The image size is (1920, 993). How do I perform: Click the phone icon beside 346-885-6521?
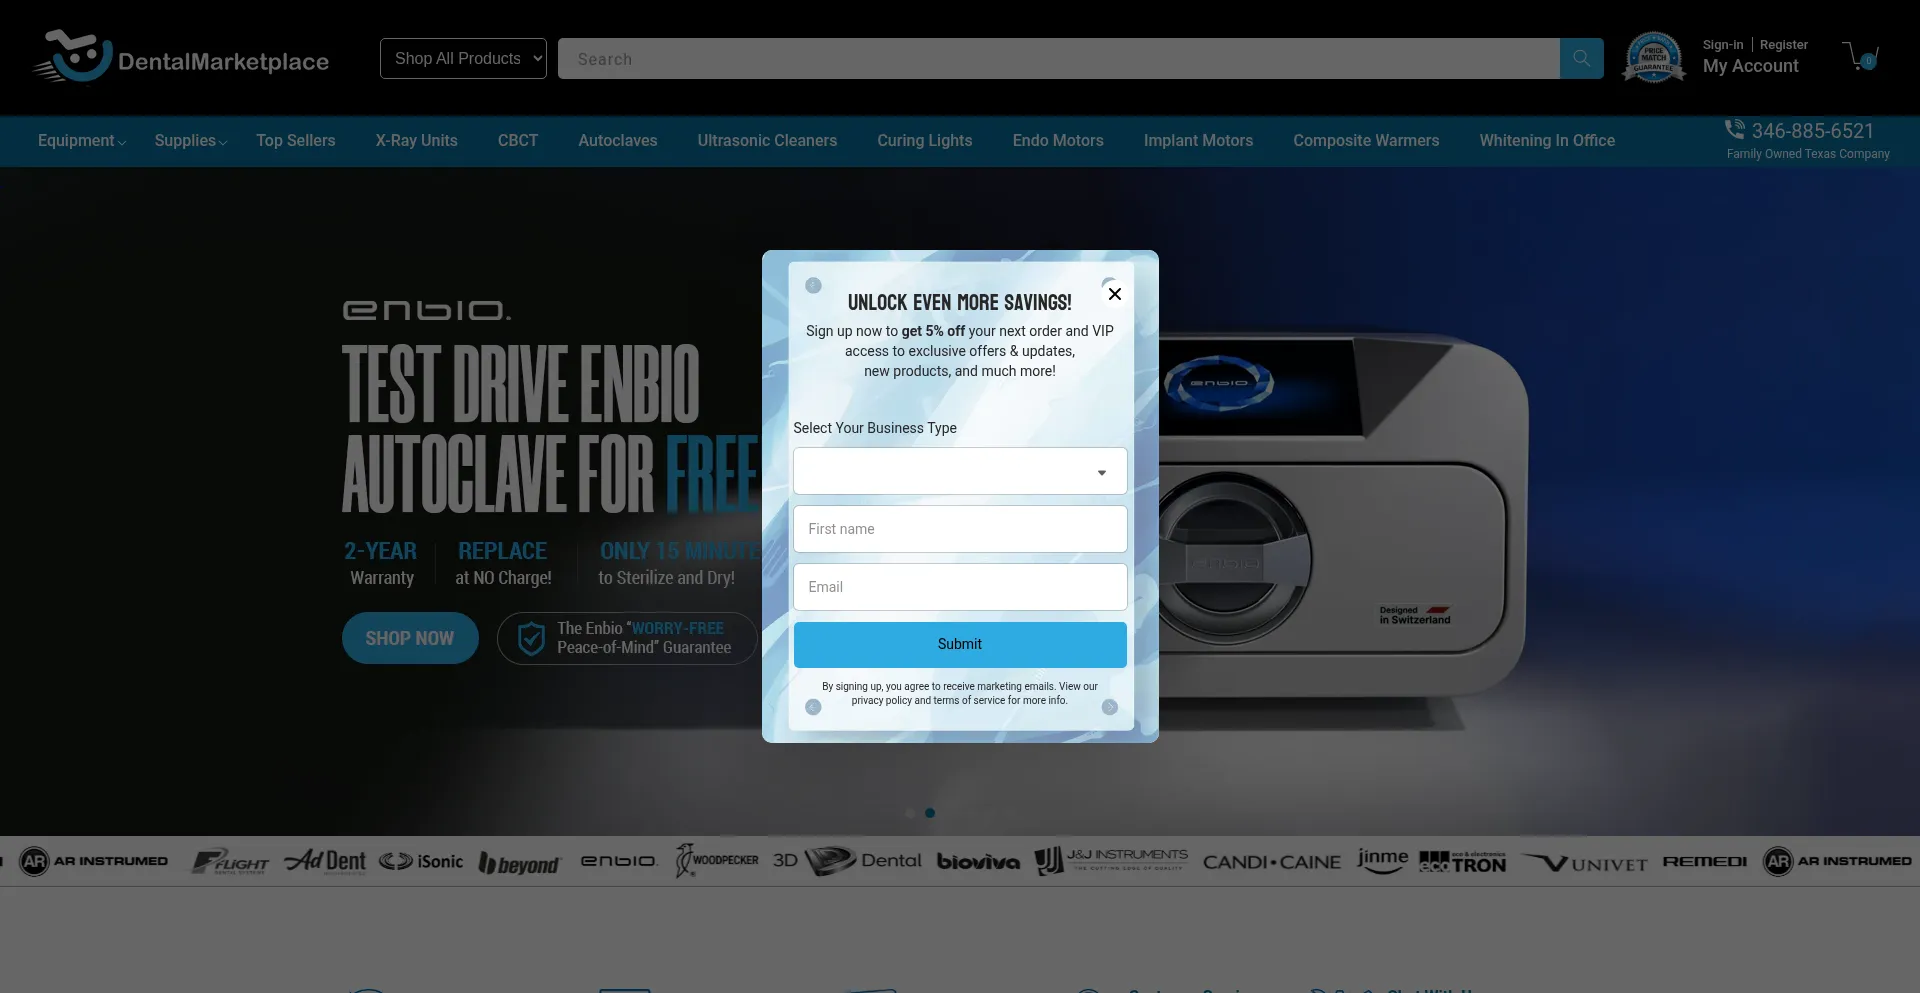pos(1734,129)
